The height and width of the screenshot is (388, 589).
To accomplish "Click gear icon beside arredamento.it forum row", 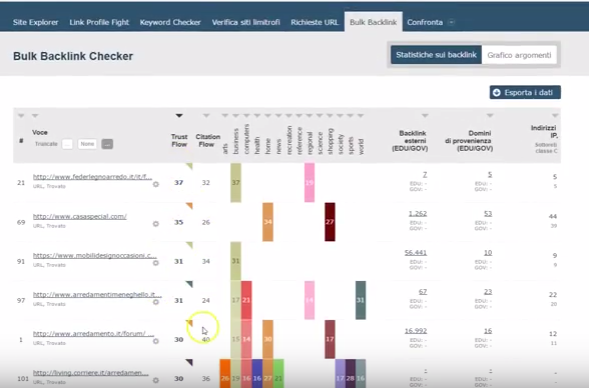I will pyautogui.click(x=156, y=341).
